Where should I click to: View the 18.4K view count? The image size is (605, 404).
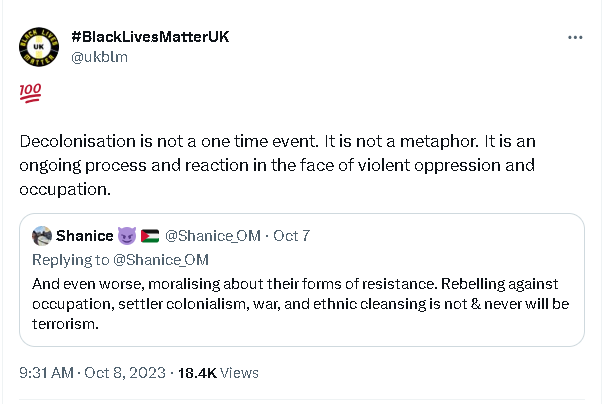coord(197,373)
